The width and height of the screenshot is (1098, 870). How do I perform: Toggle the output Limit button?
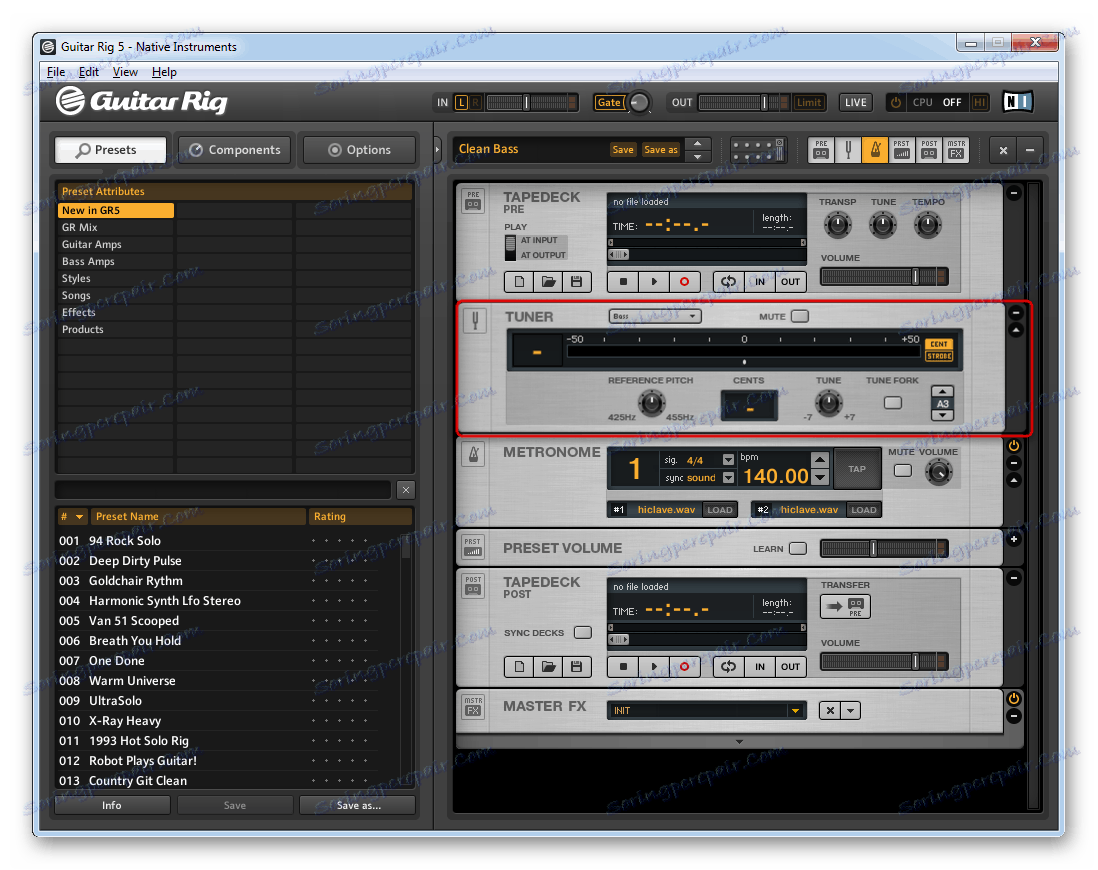point(809,102)
